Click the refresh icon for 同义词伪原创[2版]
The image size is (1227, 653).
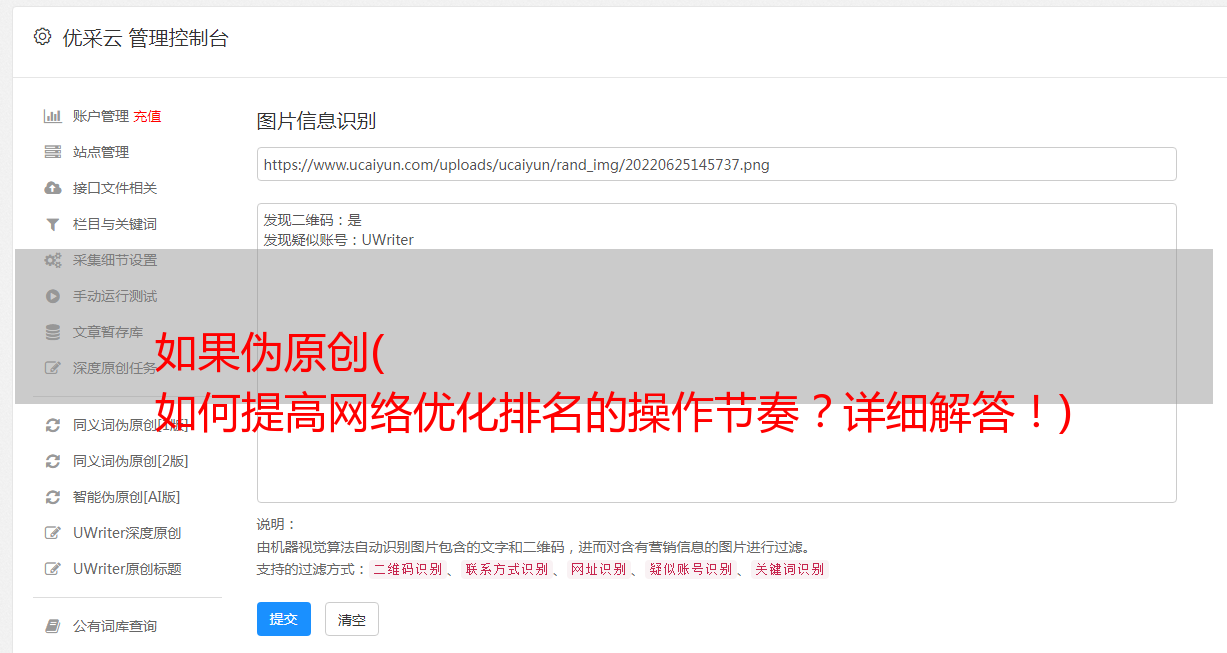[53, 461]
